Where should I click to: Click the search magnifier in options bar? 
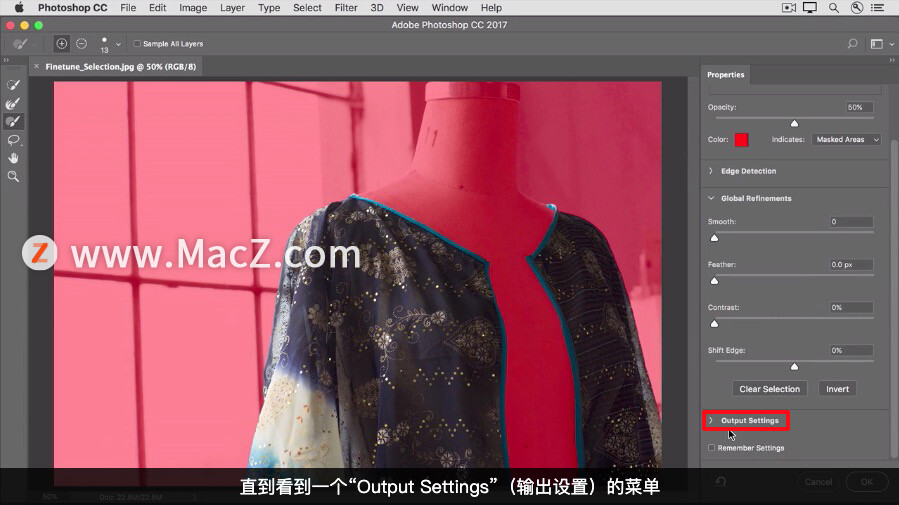pyautogui.click(x=853, y=44)
